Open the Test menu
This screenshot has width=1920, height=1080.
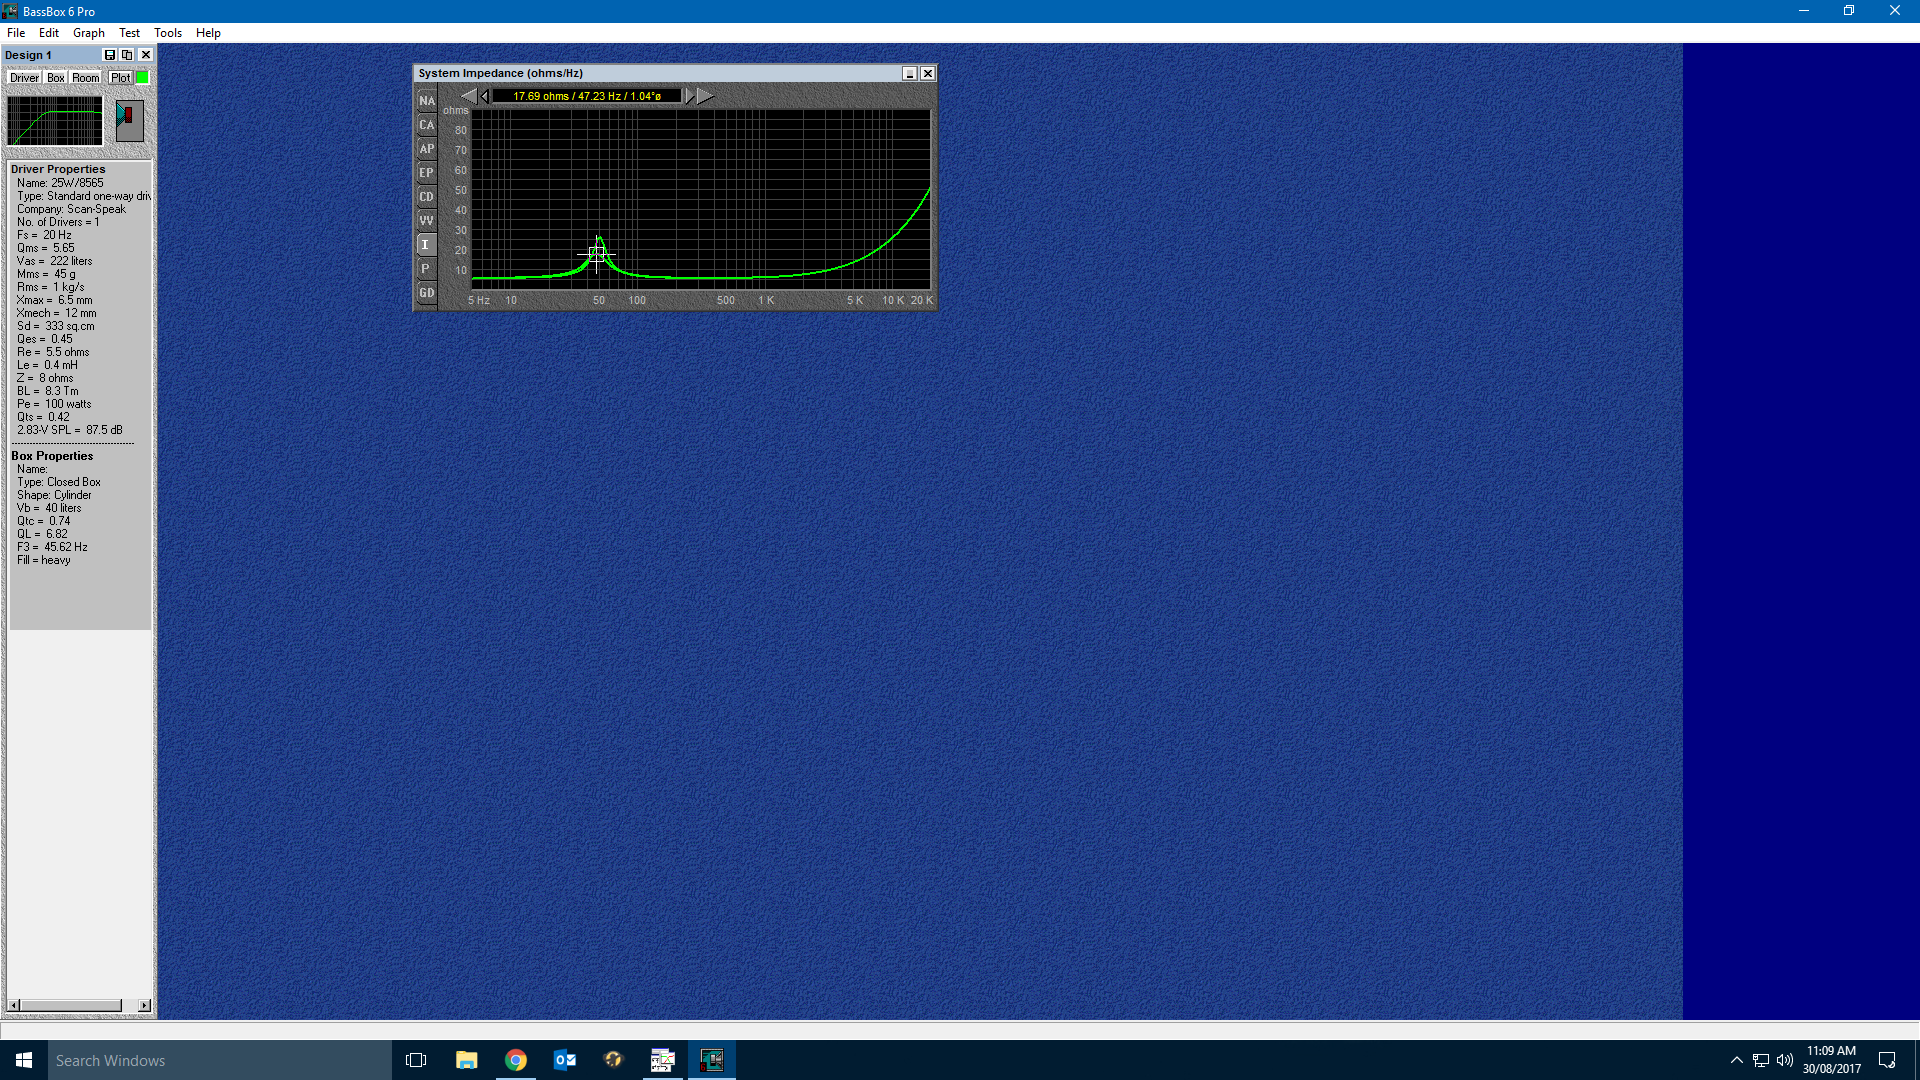tap(130, 33)
